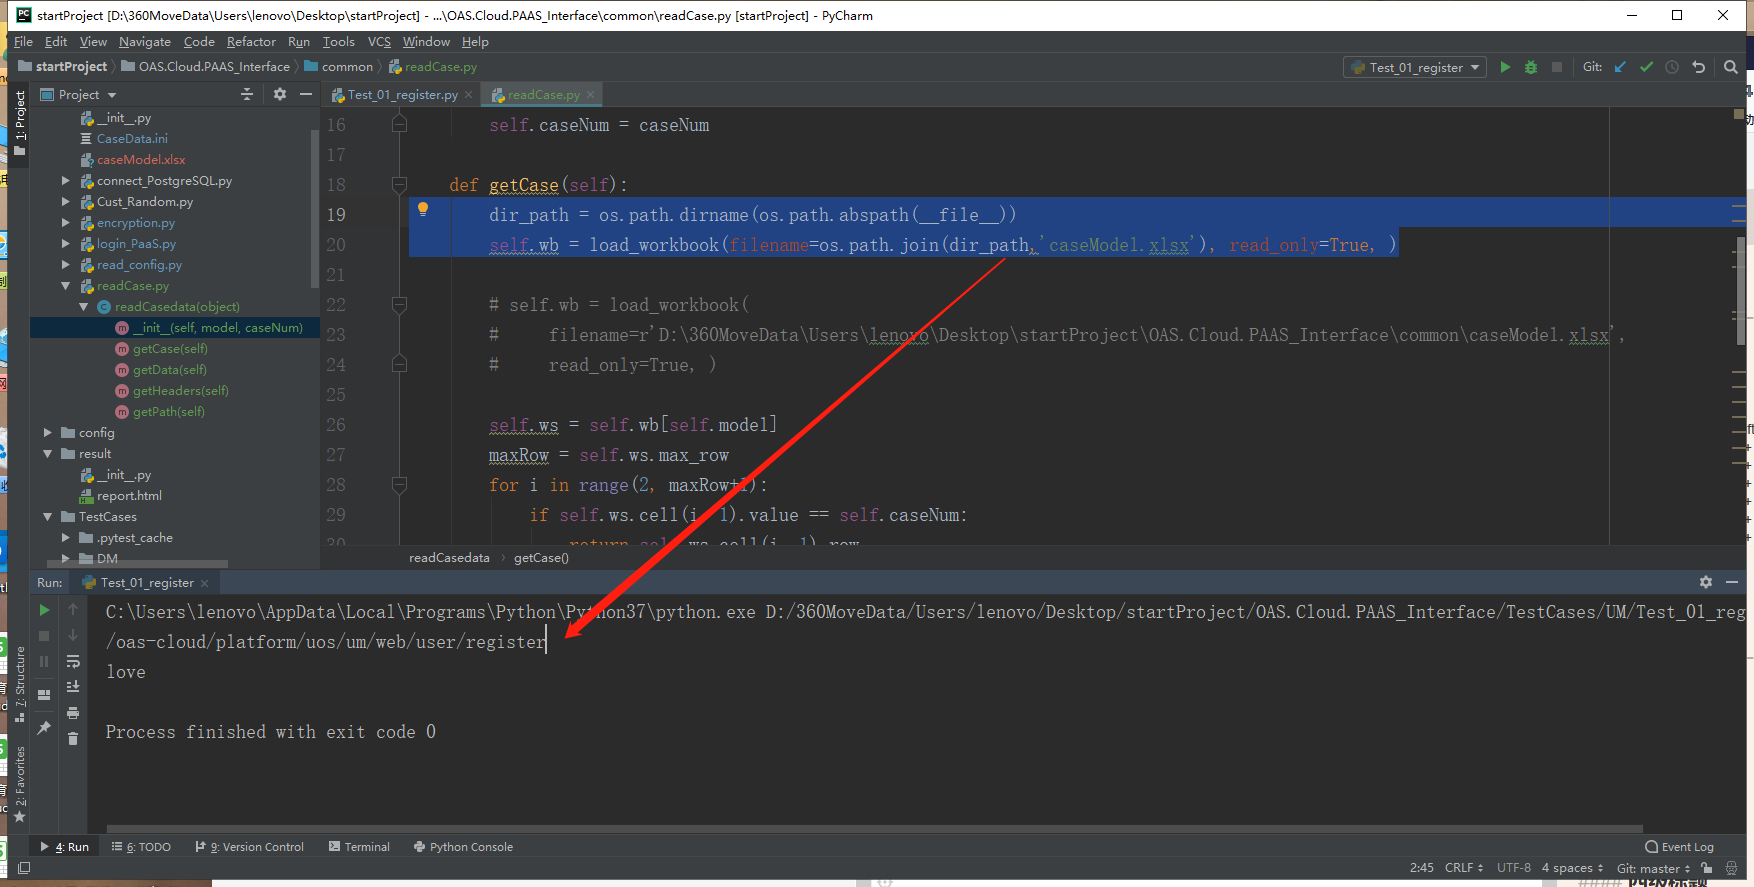The height and width of the screenshot is (887, 1754).
Task: Pause output in the Run panel
Action: pyautogui.click(x=44, y=661)
